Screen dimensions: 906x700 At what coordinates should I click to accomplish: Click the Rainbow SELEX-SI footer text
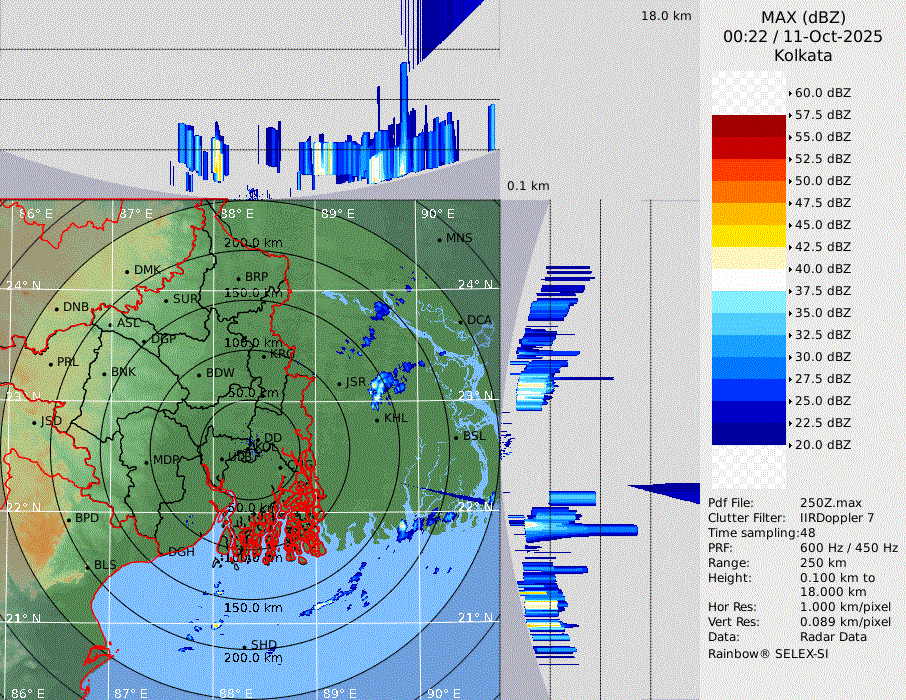pos(768,654)
